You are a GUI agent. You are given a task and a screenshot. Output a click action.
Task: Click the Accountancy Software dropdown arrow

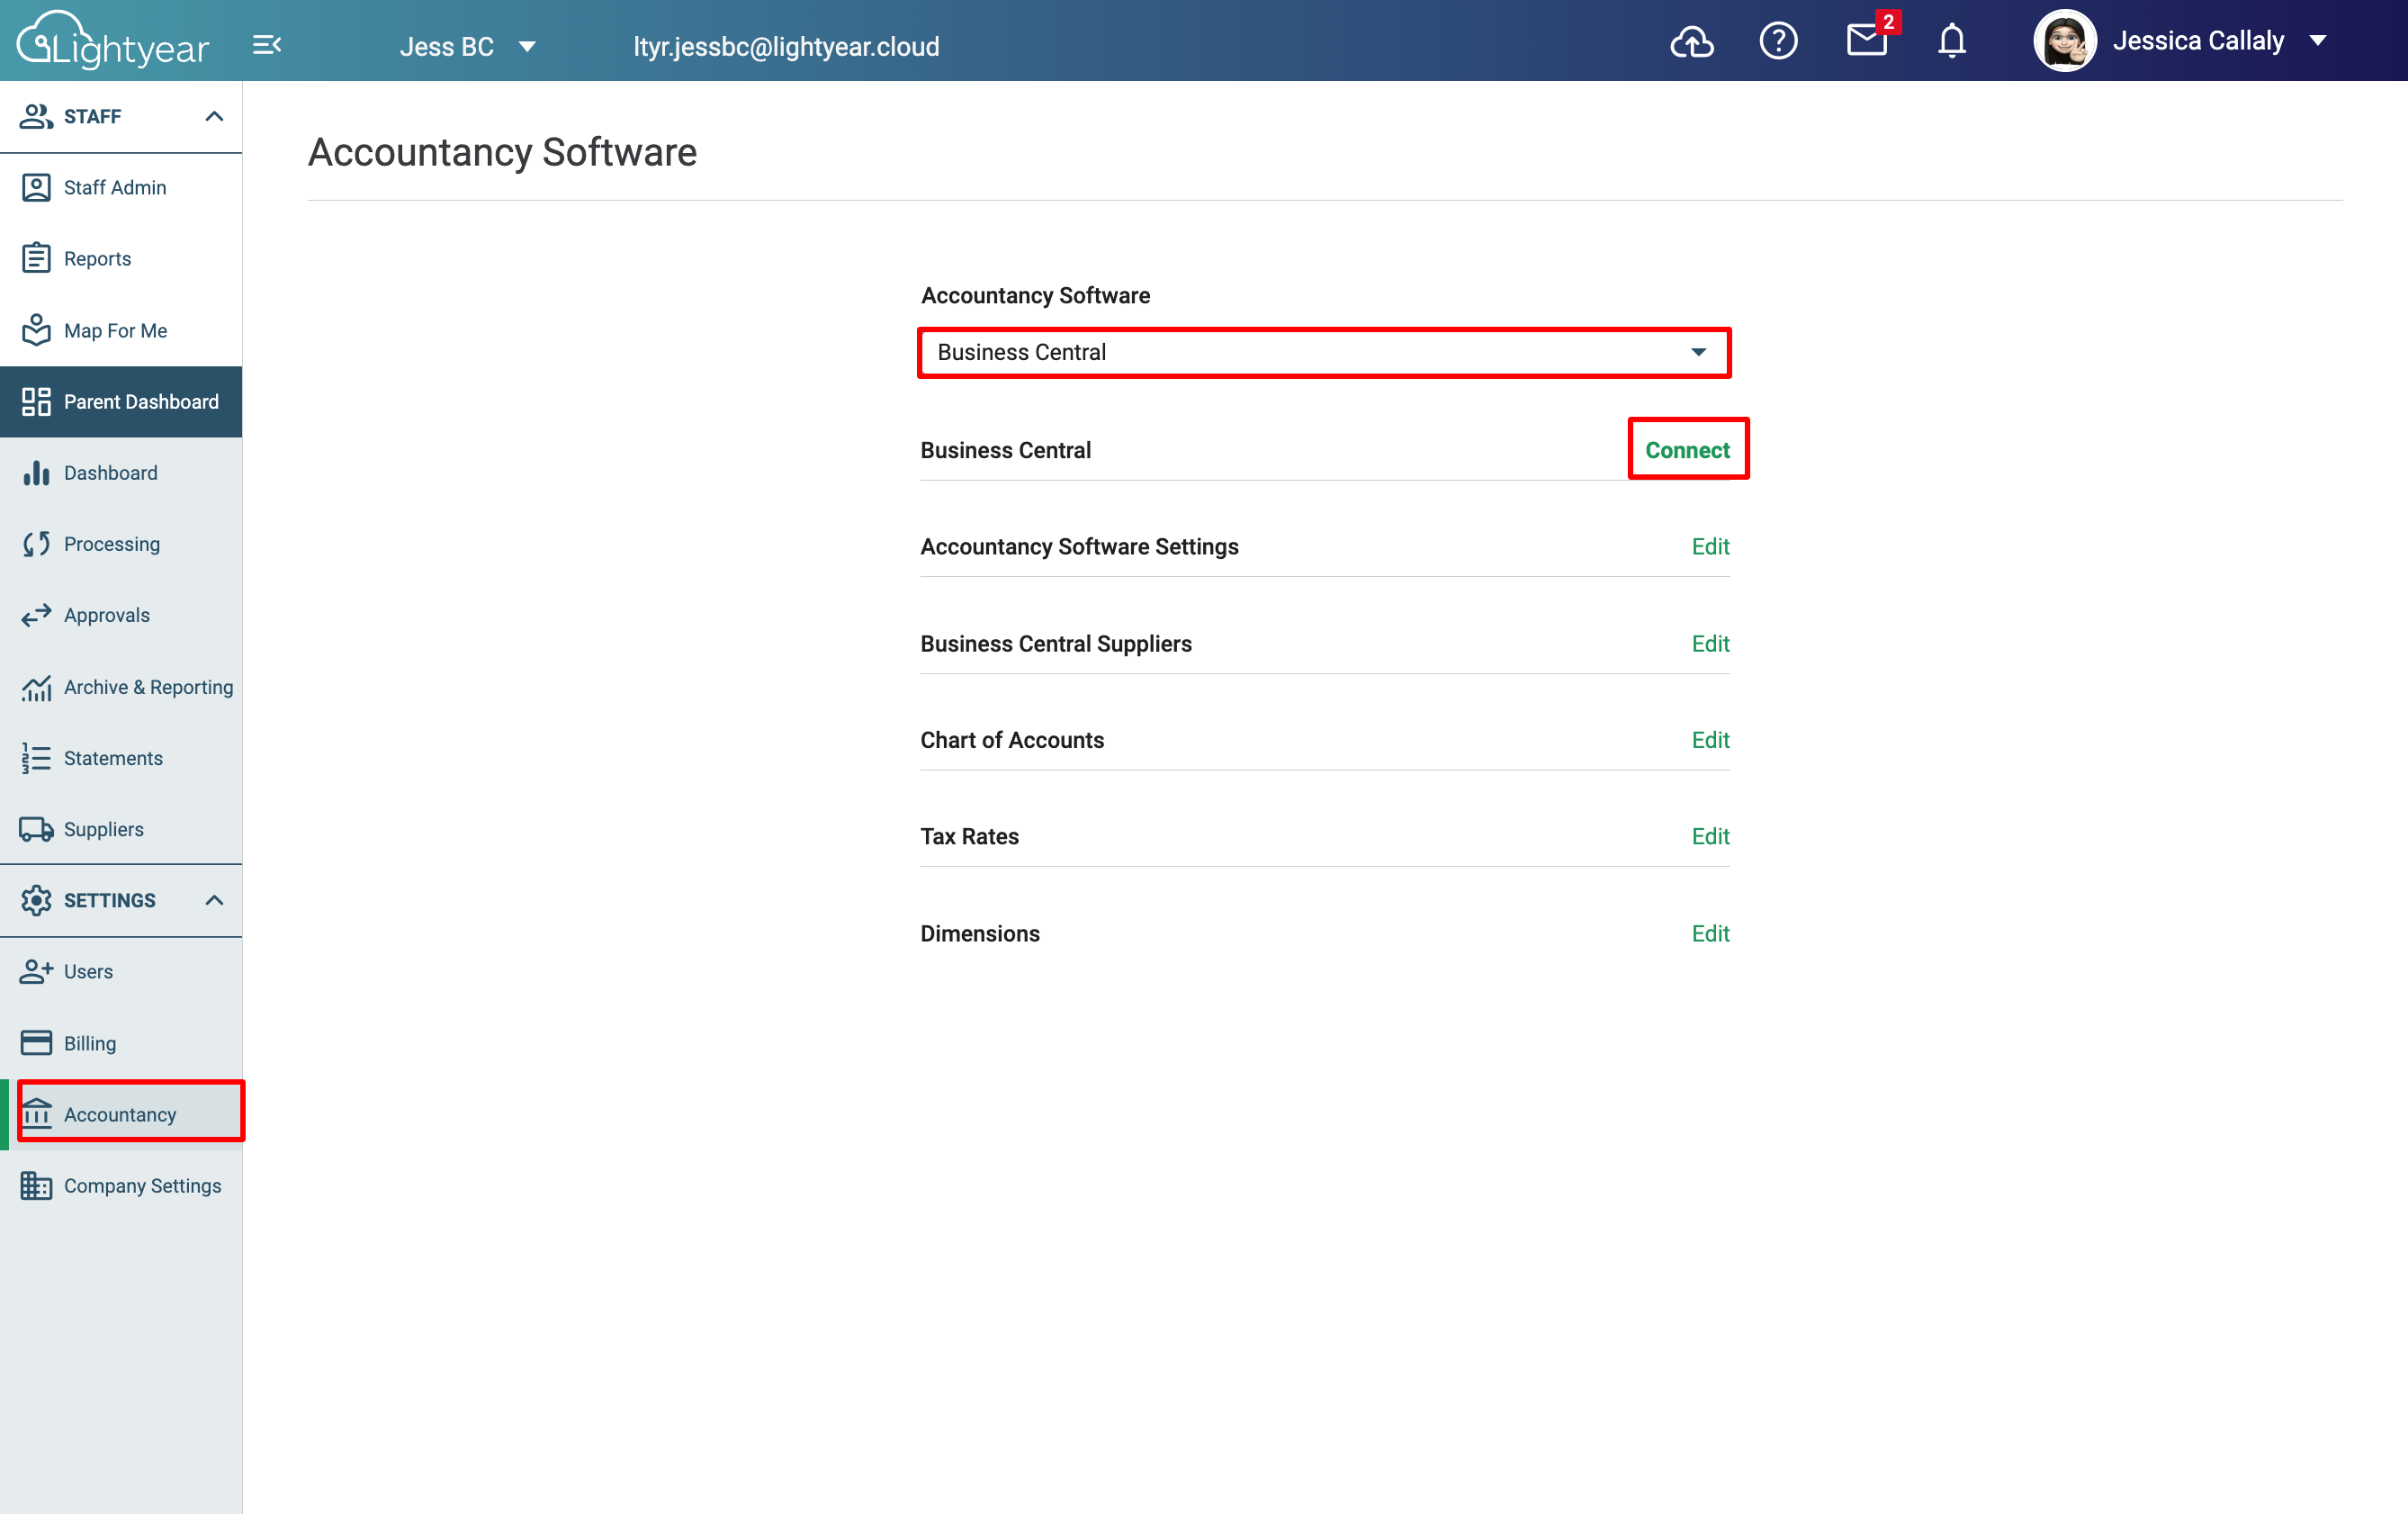click(x=1698, y=352)
